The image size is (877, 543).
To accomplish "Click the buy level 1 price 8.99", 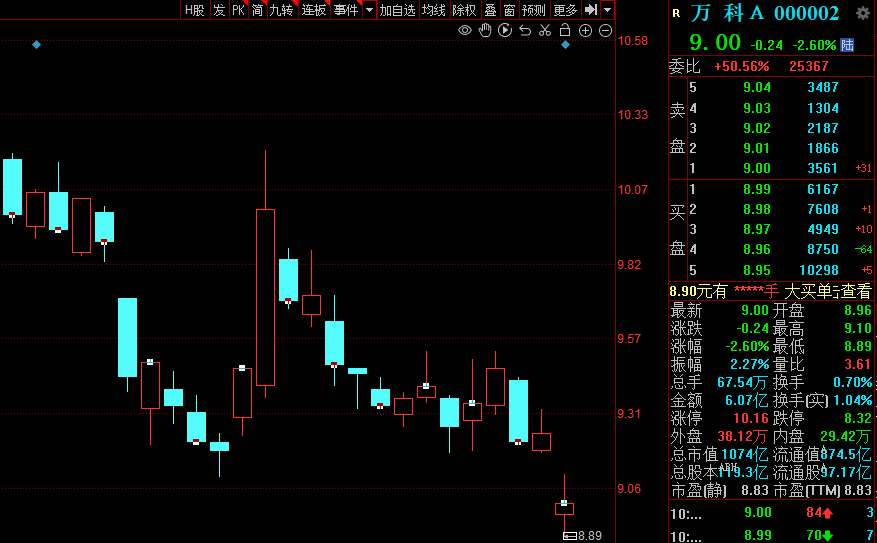I will point(757,189).
